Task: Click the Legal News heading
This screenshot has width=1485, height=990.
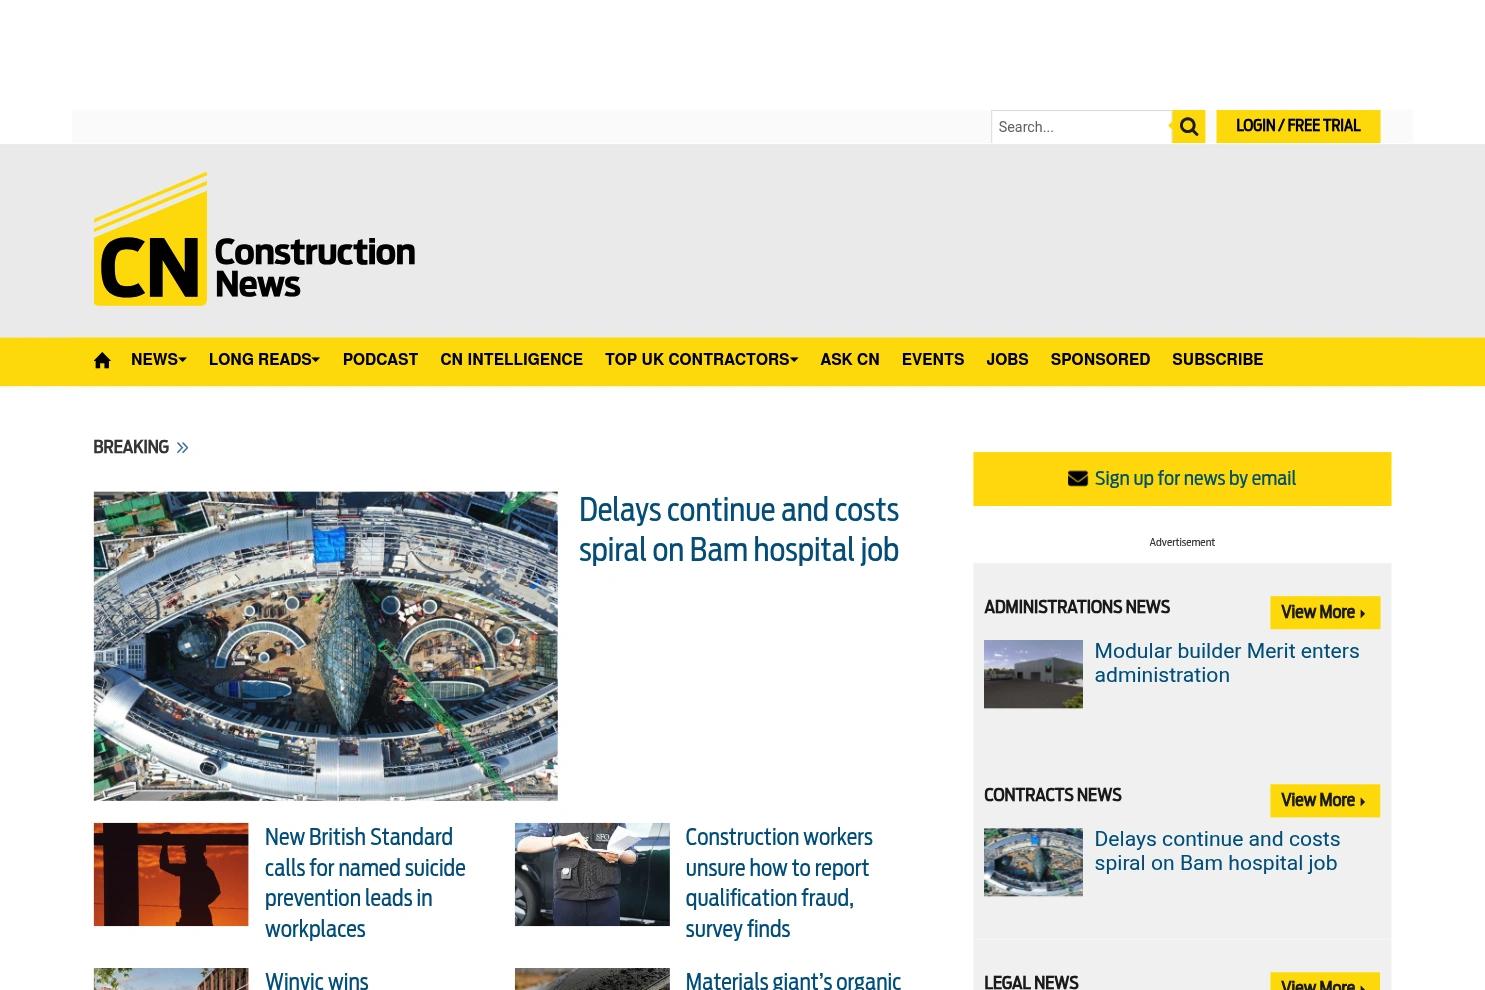Action: (x=1031, y=983)
